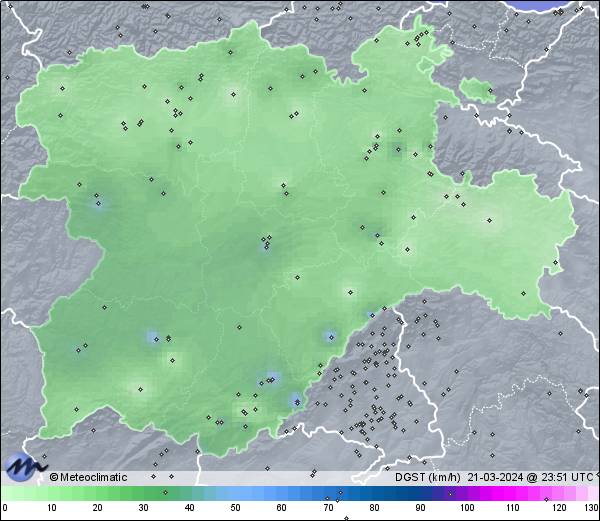
Task: Click scale label 120
Action: tap(559, 508)
